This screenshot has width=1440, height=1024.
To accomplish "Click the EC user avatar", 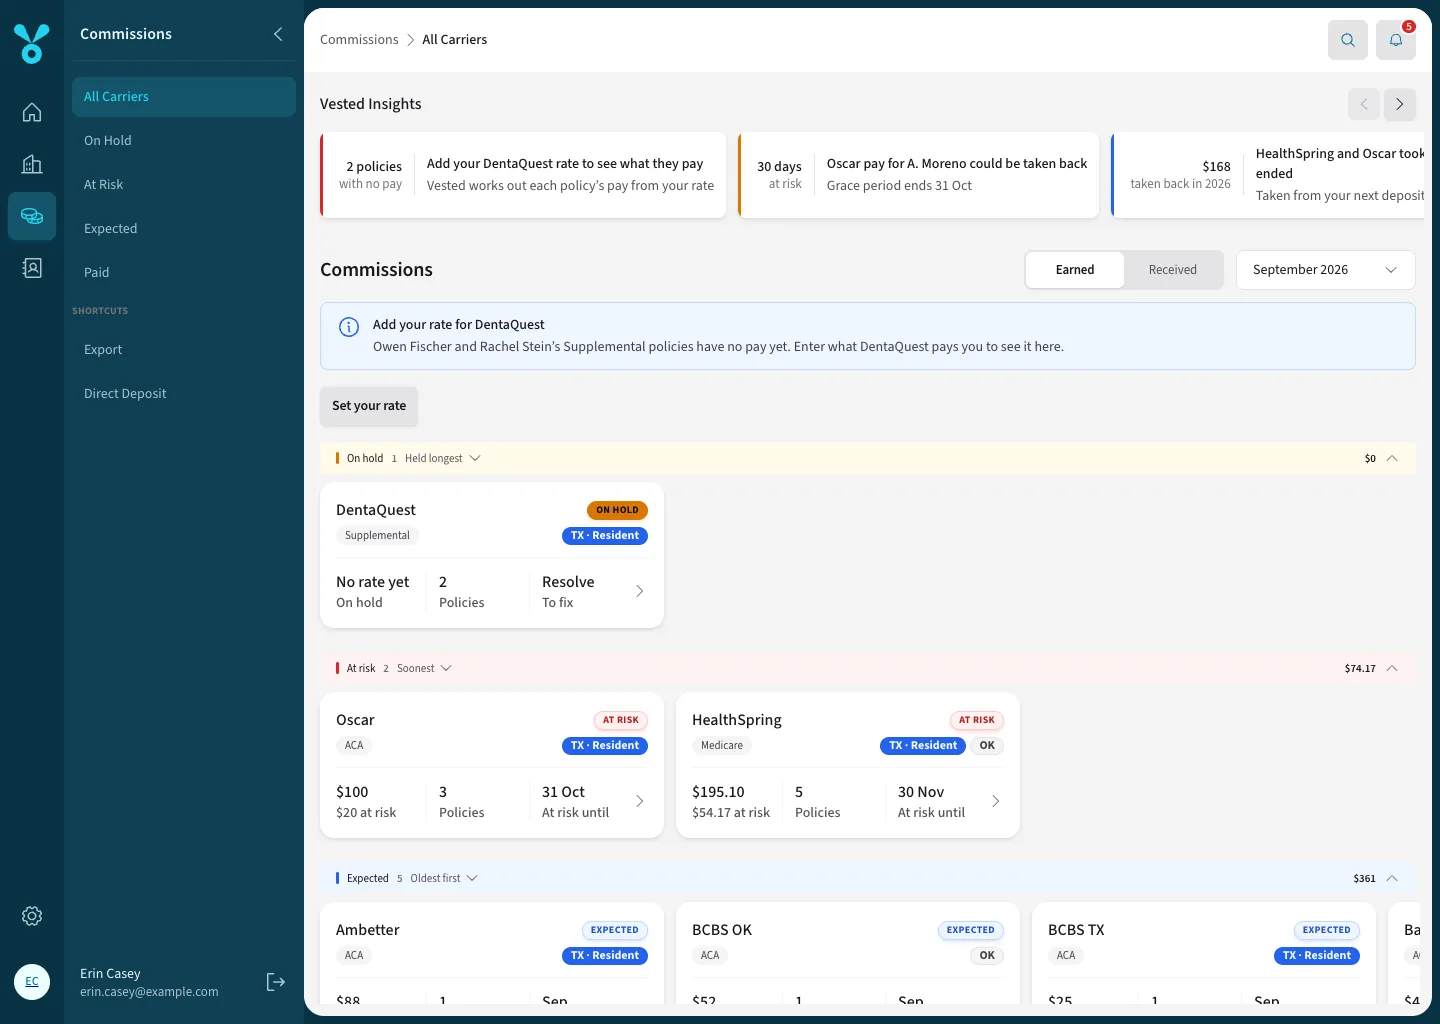I will point(32,982).
